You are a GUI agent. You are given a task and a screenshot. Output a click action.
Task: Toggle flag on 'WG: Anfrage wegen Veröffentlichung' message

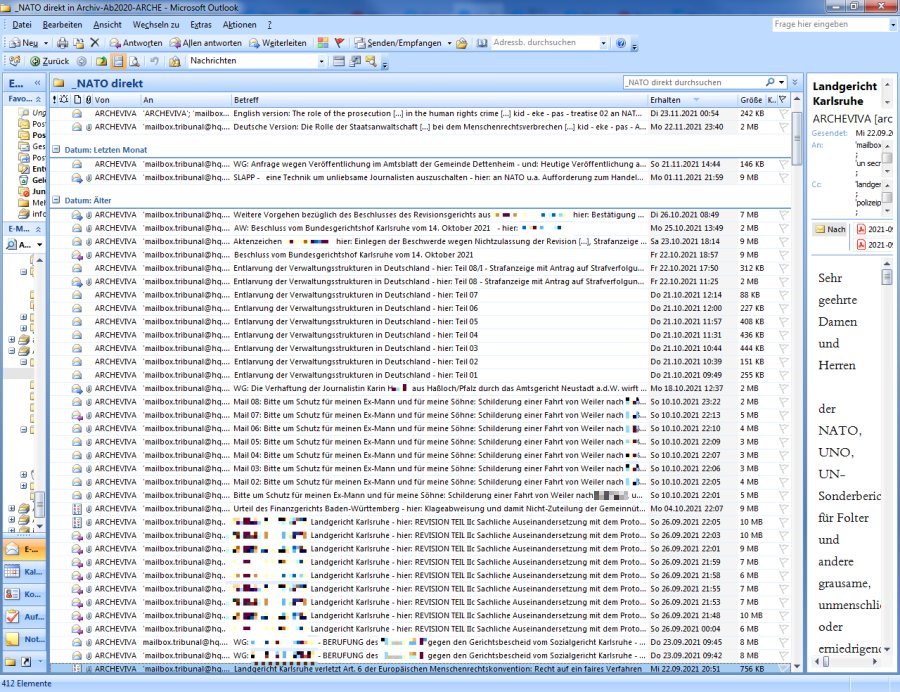(783, 164)
